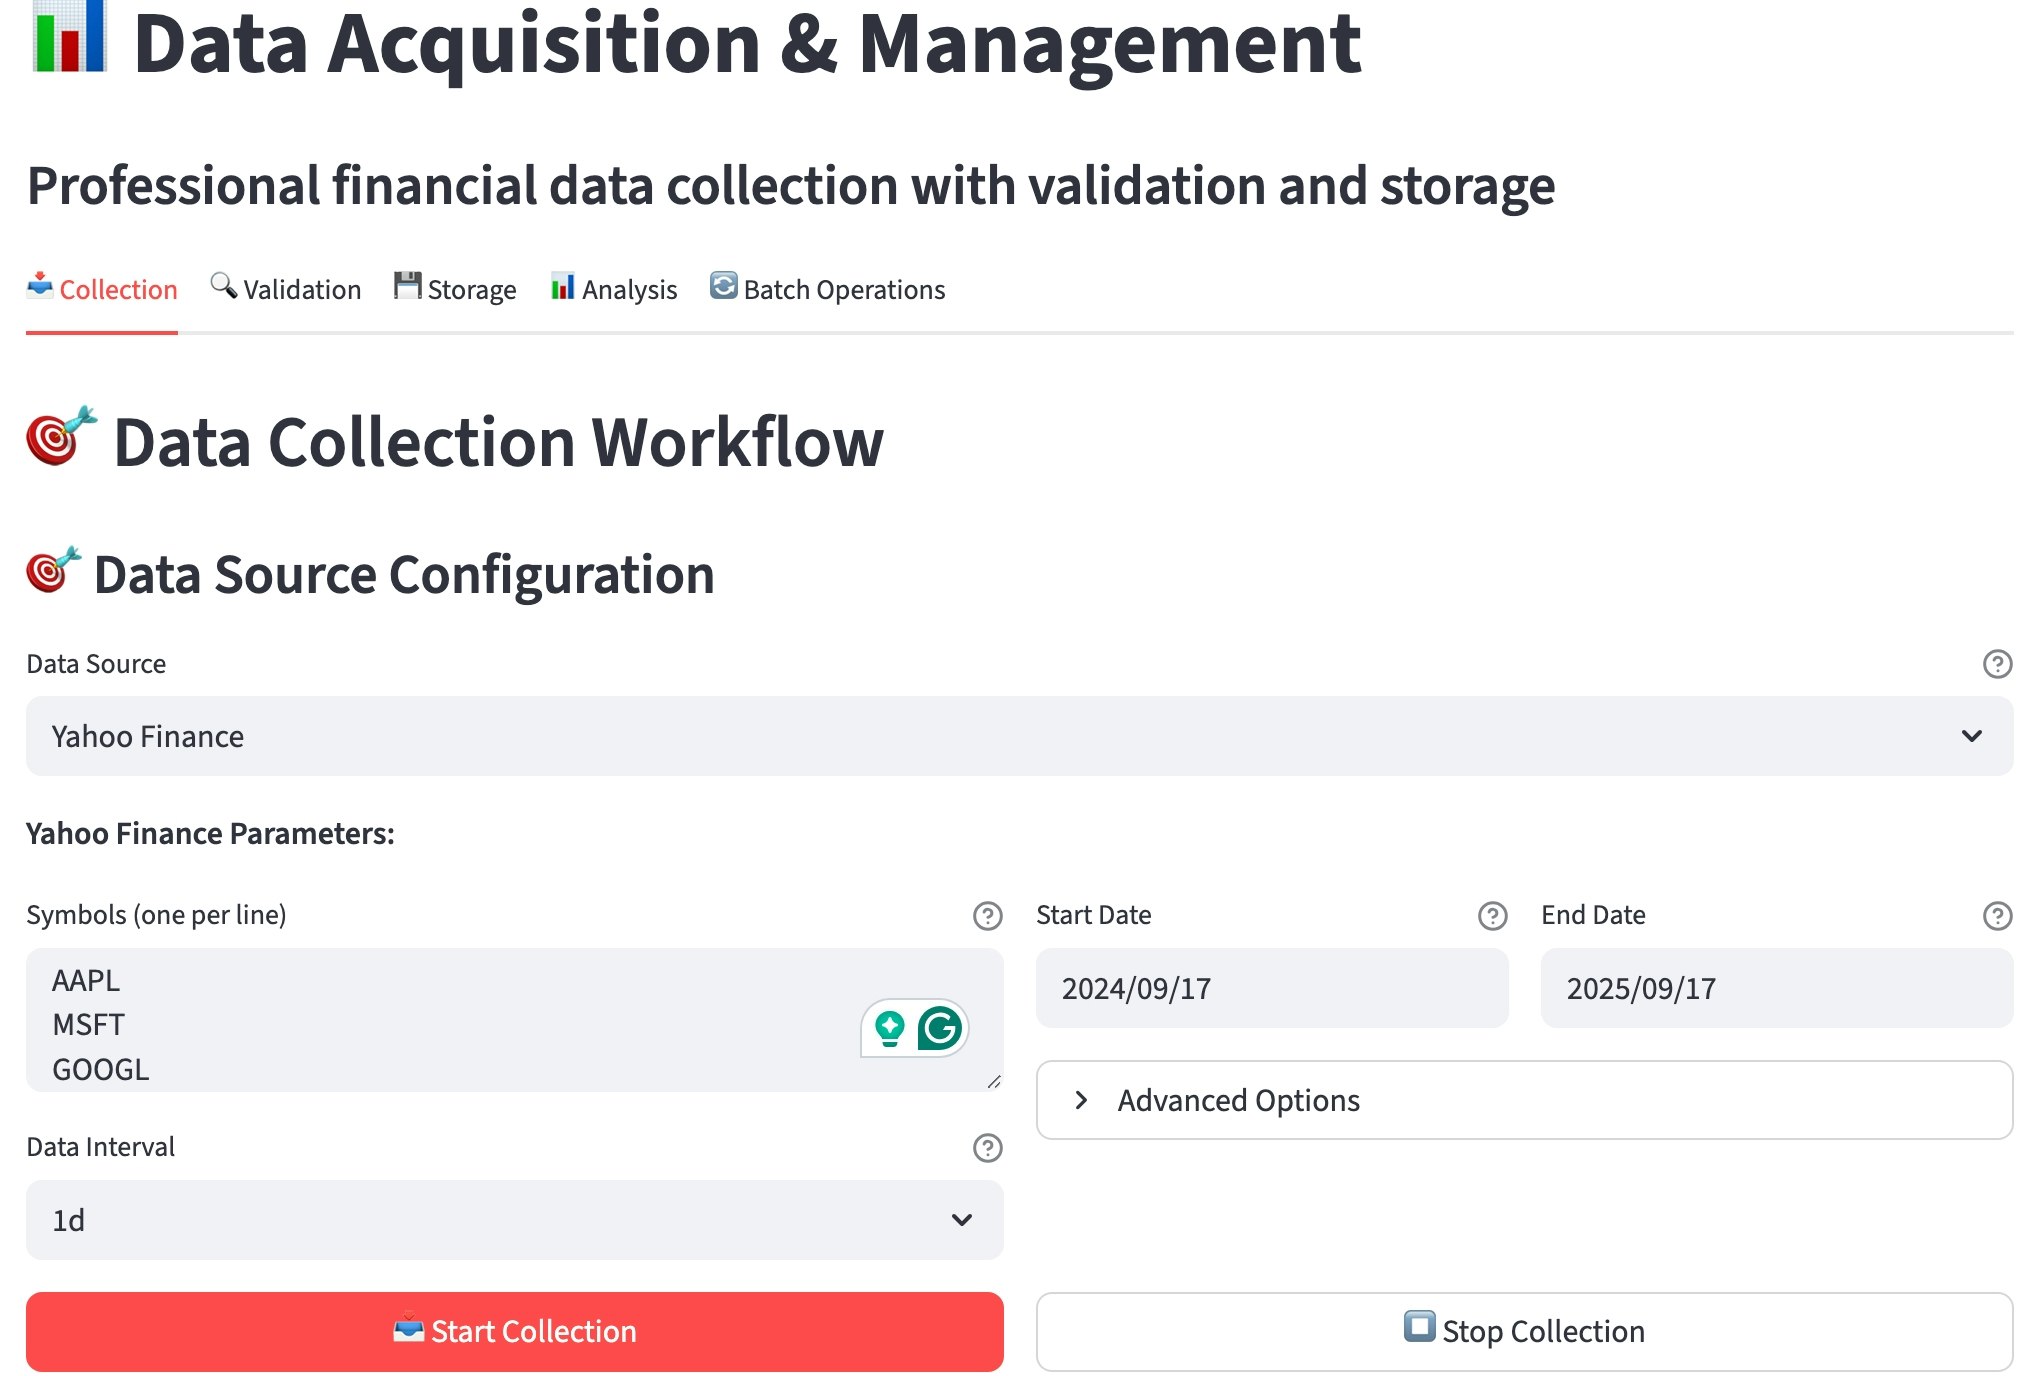Go to the Batch Operations tab
This screenshot has width=2023, height=1376.
827,290
